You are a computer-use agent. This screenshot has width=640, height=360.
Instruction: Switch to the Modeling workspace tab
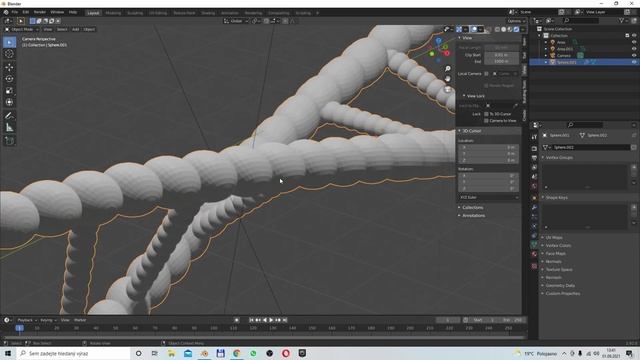[113, 13]
